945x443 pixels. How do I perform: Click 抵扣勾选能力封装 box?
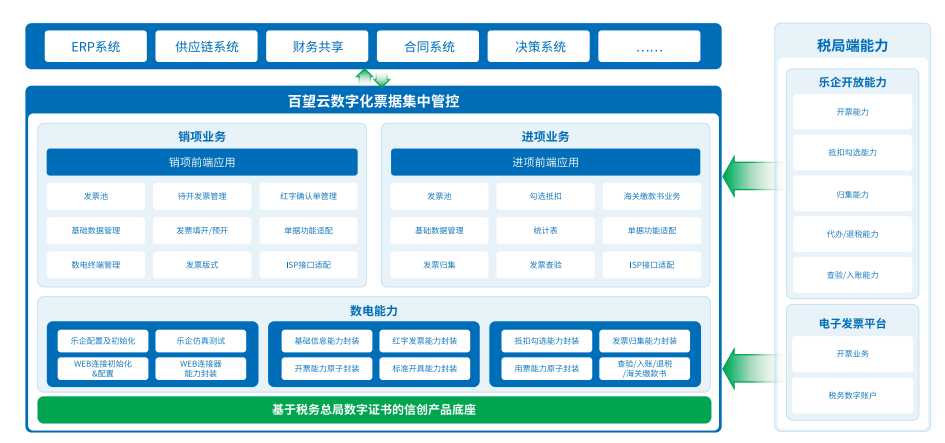tap(547, 340)
